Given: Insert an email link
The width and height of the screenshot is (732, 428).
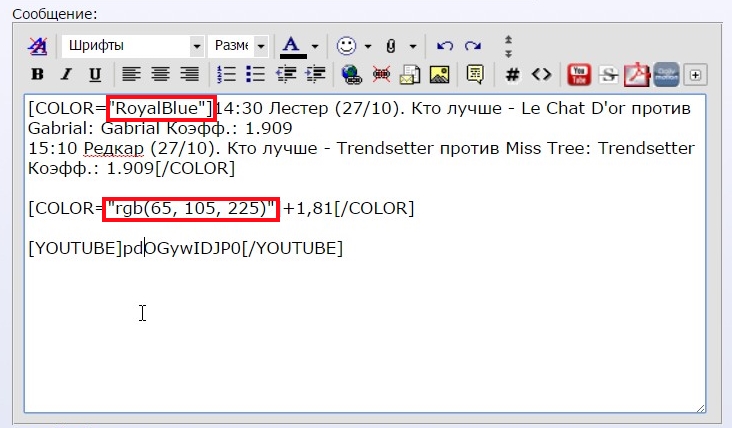Looking at the screenshot, I should coord(410,74).
